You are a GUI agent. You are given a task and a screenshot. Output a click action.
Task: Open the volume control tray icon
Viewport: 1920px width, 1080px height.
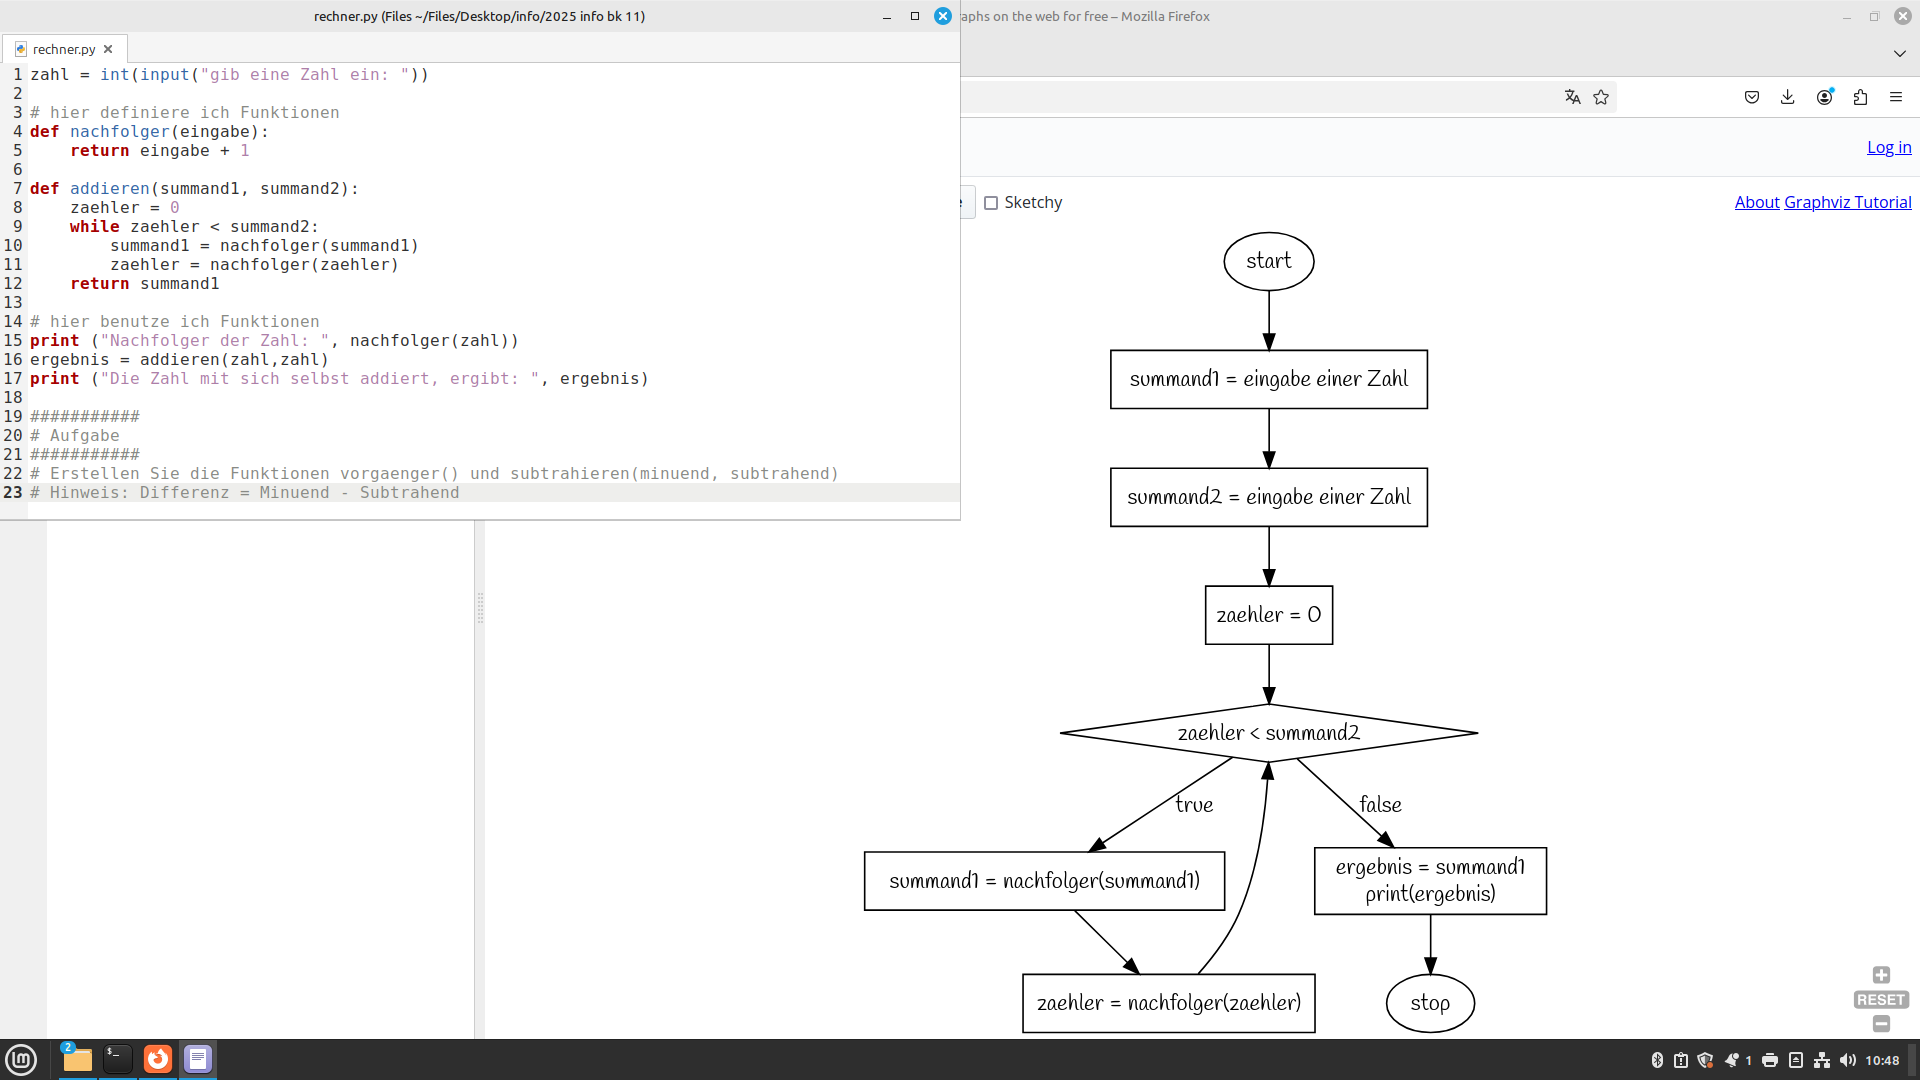tap(1847, 1060)
